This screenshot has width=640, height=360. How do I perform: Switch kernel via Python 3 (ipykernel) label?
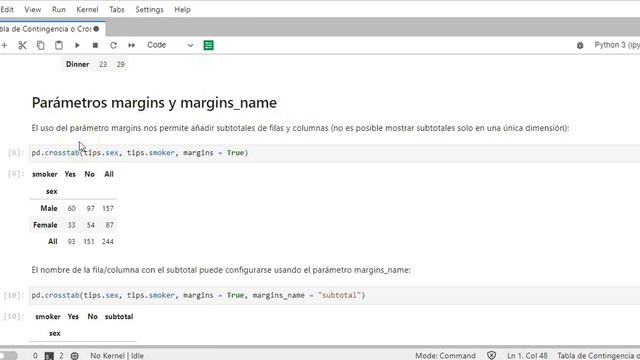coord(617,45)
